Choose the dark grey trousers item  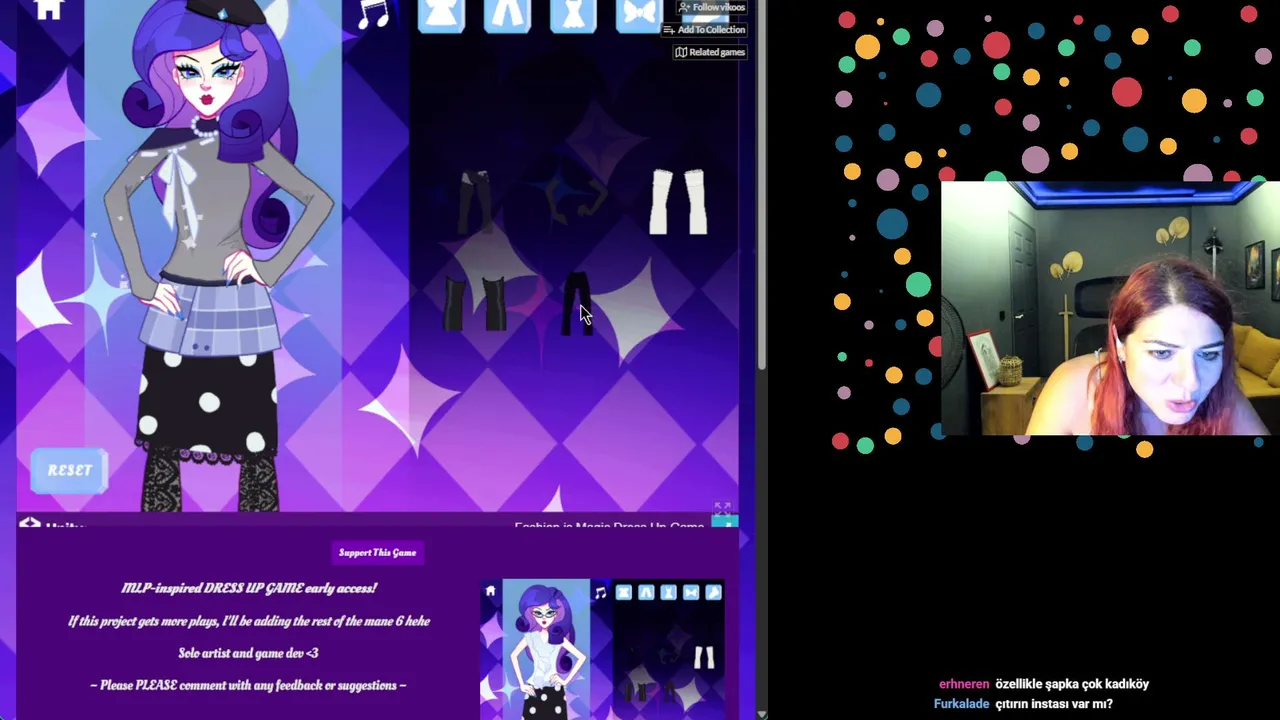click(476, 201)
